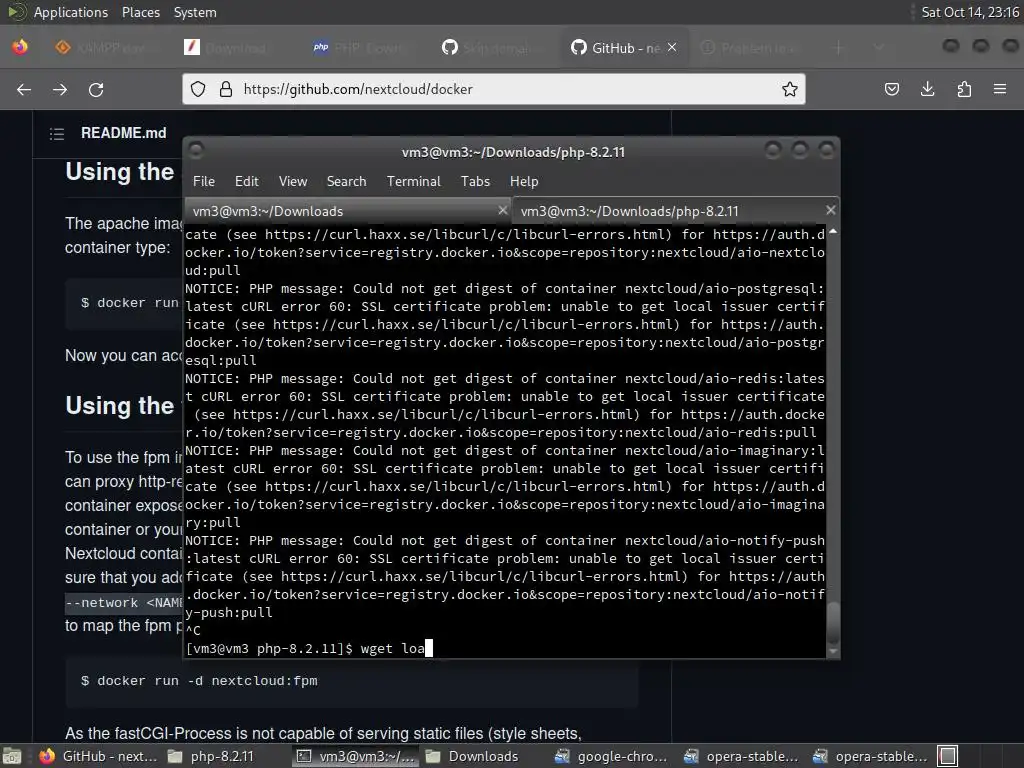Close the php-8.2.11 terminal tab

pos(830,210)
